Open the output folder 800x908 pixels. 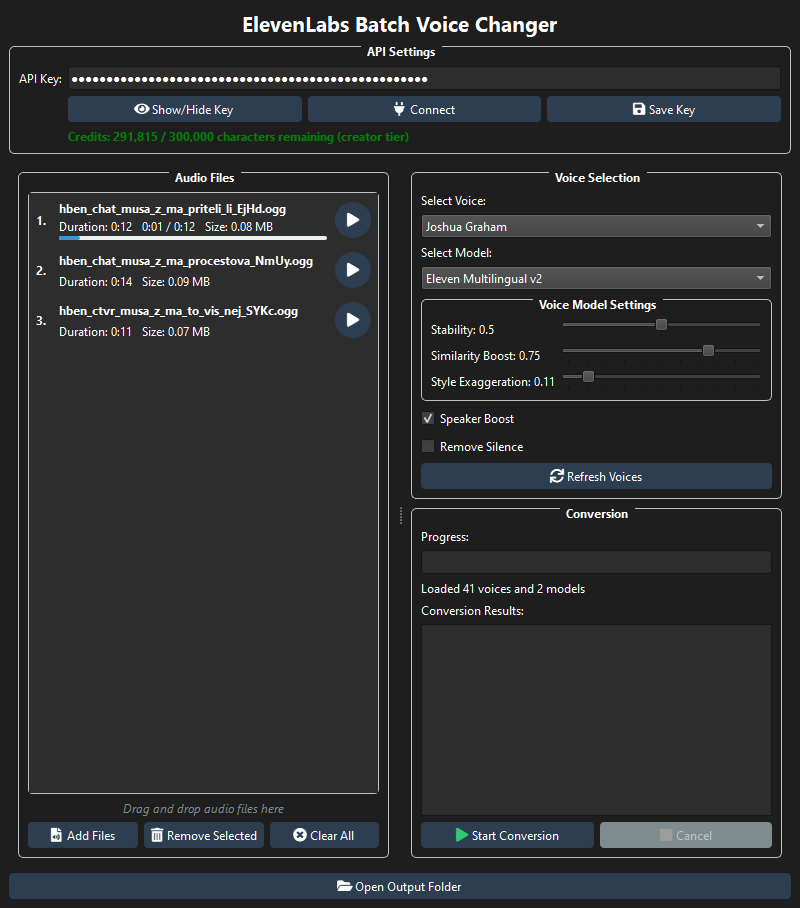[x=400, y=887]
